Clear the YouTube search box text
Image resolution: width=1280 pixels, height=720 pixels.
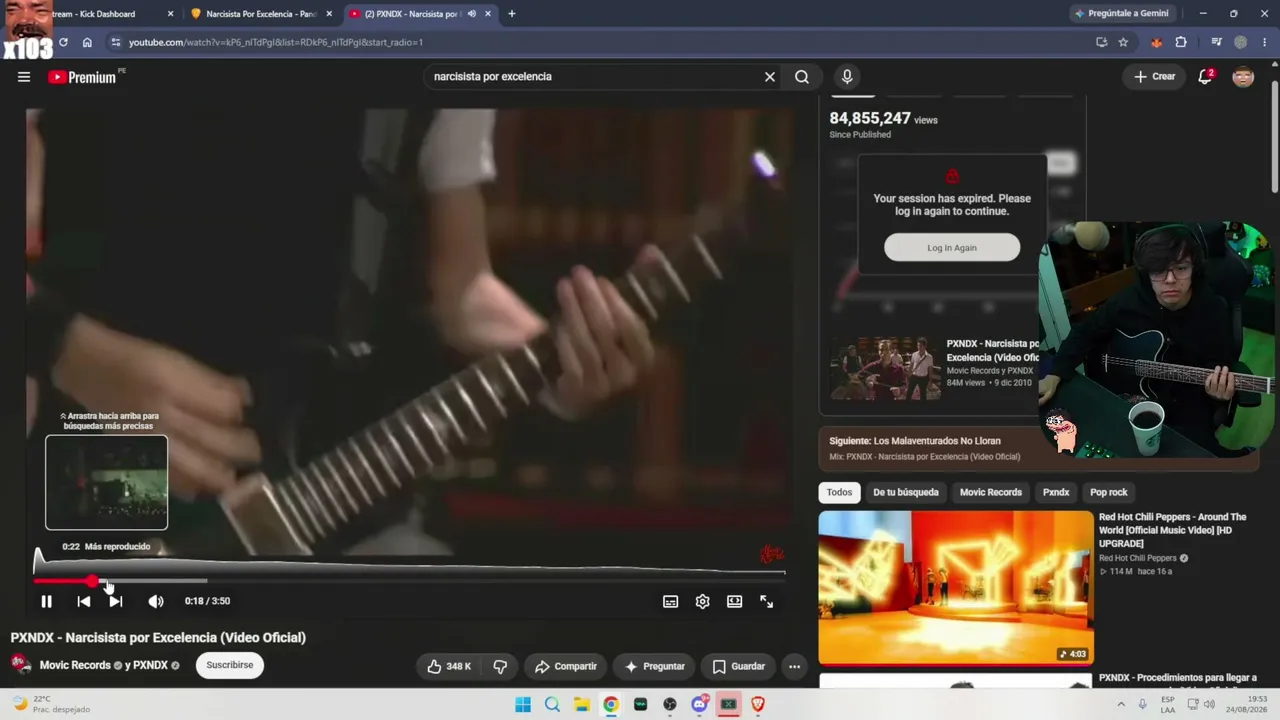(x=770, y=76)
